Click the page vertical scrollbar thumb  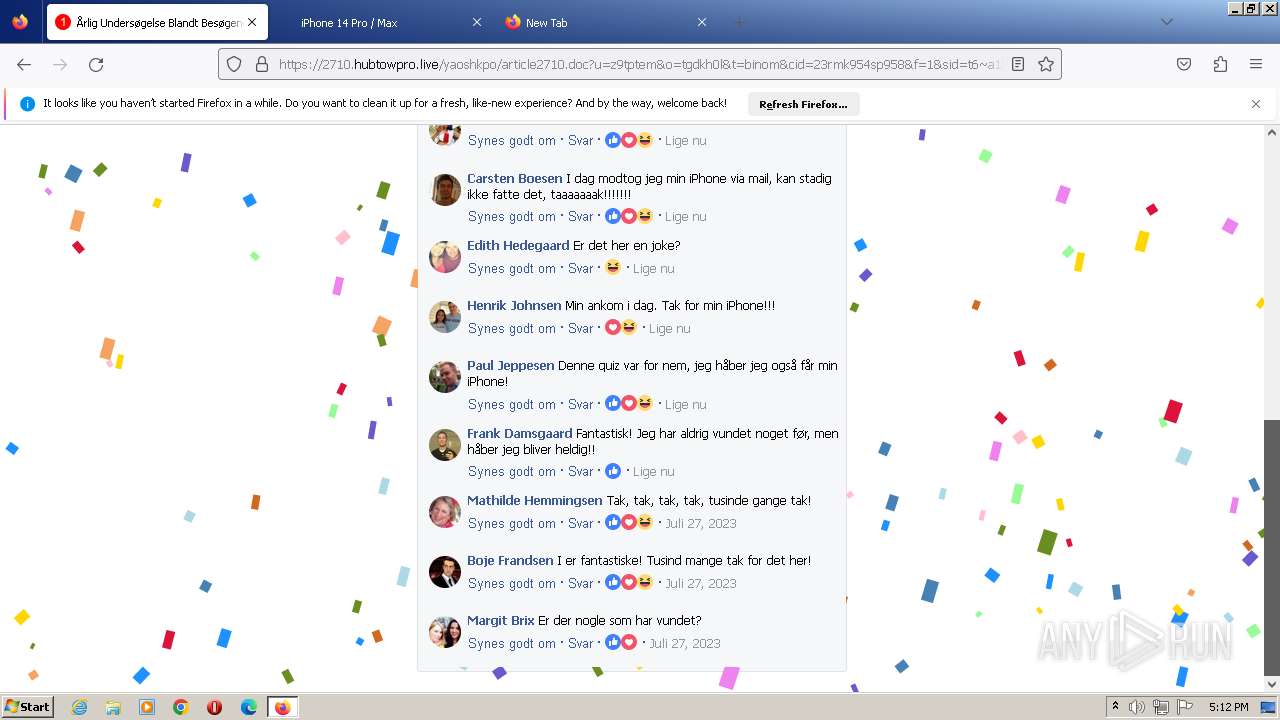1272,548
